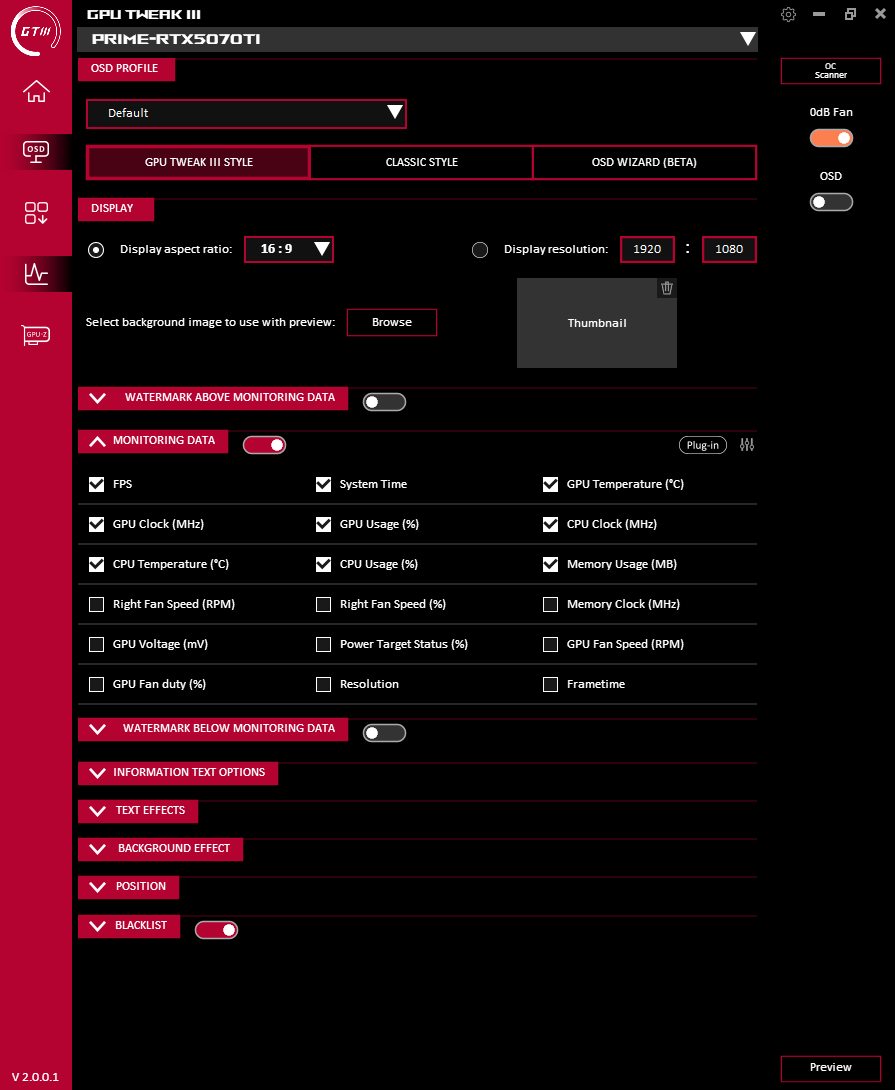The width and height of the screenshot is (895, 1090).
Task: Open the monitoring graph sidebar icon
Action: pos(36,274)
